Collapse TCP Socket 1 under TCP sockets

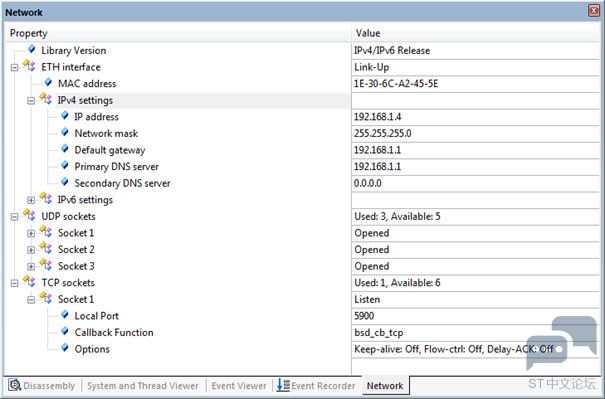pyautogui.click(x=31, y=300)
